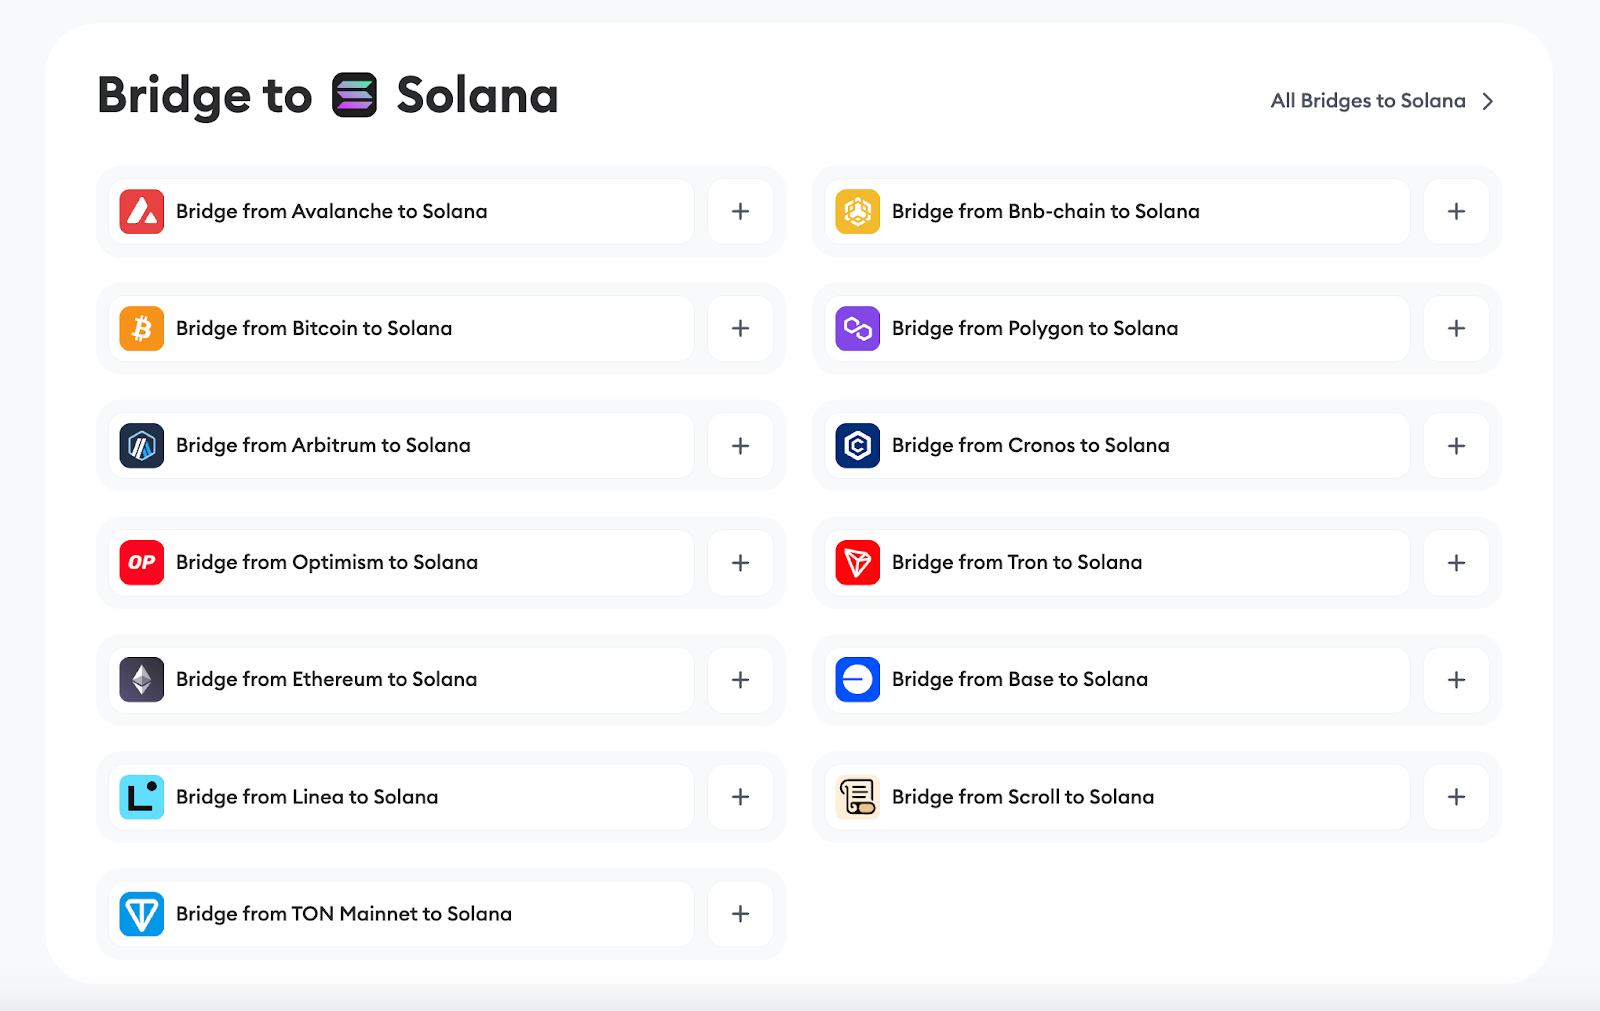Image resolution: width=1600 pixels, height=1011 pixels.
Task: Open Bridge from TON Mainnet to Solana
Action: pyautogui.click(x=401, y=914)
